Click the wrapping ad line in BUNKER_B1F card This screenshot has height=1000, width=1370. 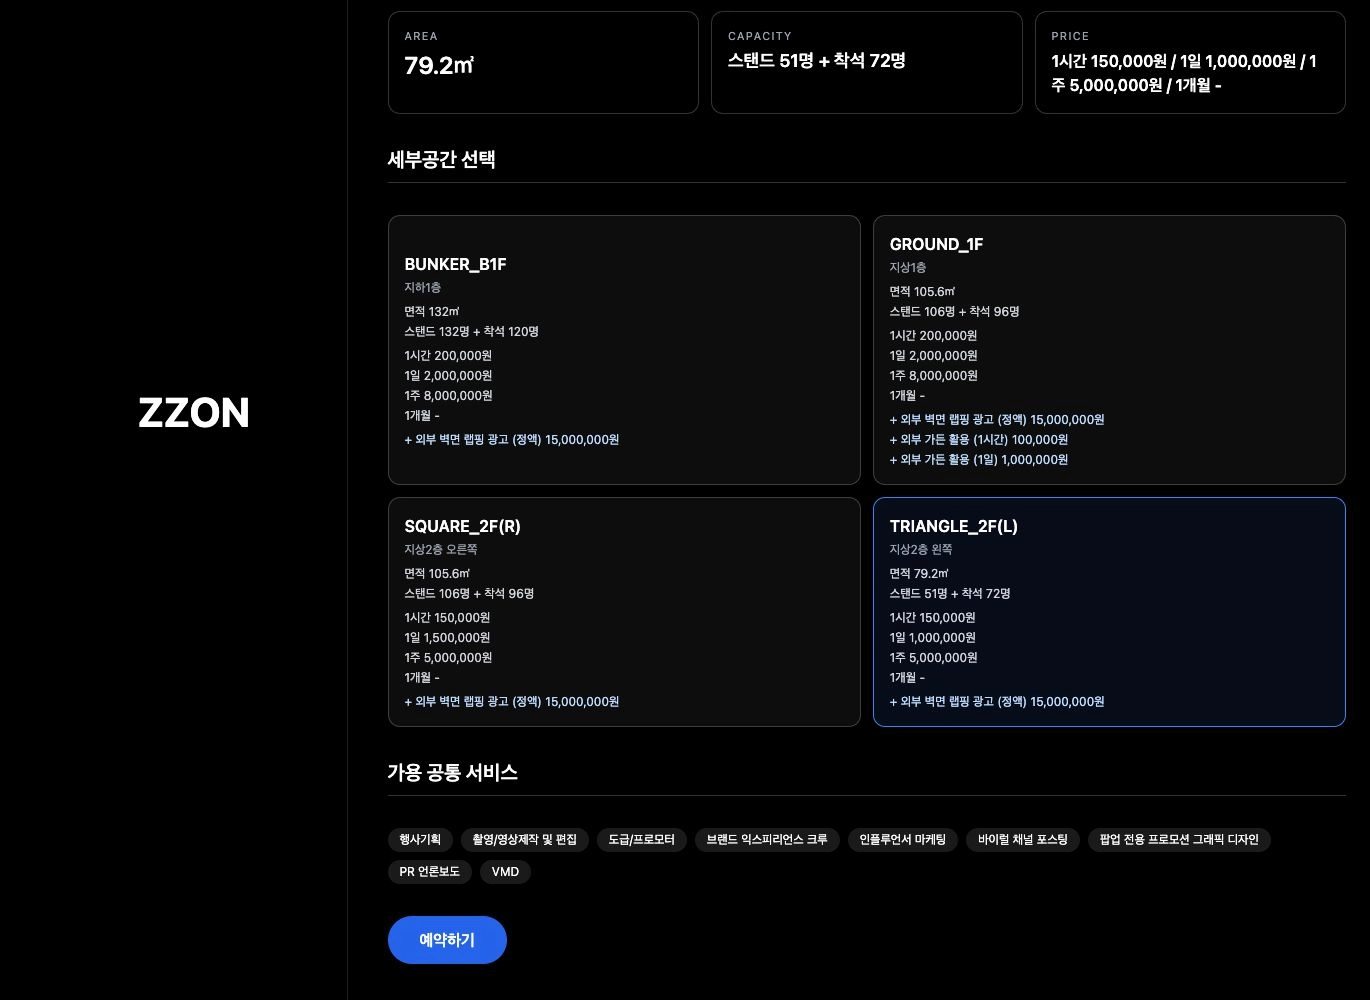tap(512, 440)
